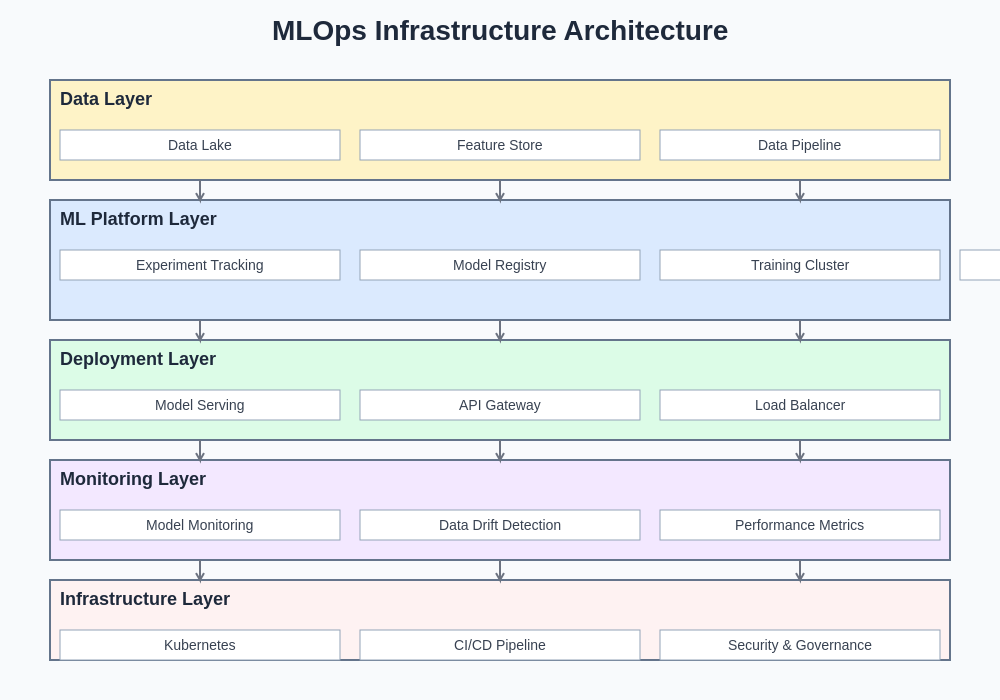The height and width of the screenshot is (700, 1000).
Task: Select the ML Platform Layer title
Action: coord(138,219)
